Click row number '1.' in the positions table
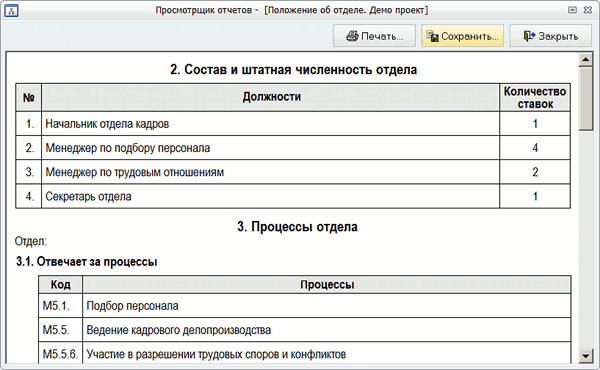The width and height of the screenshot is (600, 370). point(29,124)
